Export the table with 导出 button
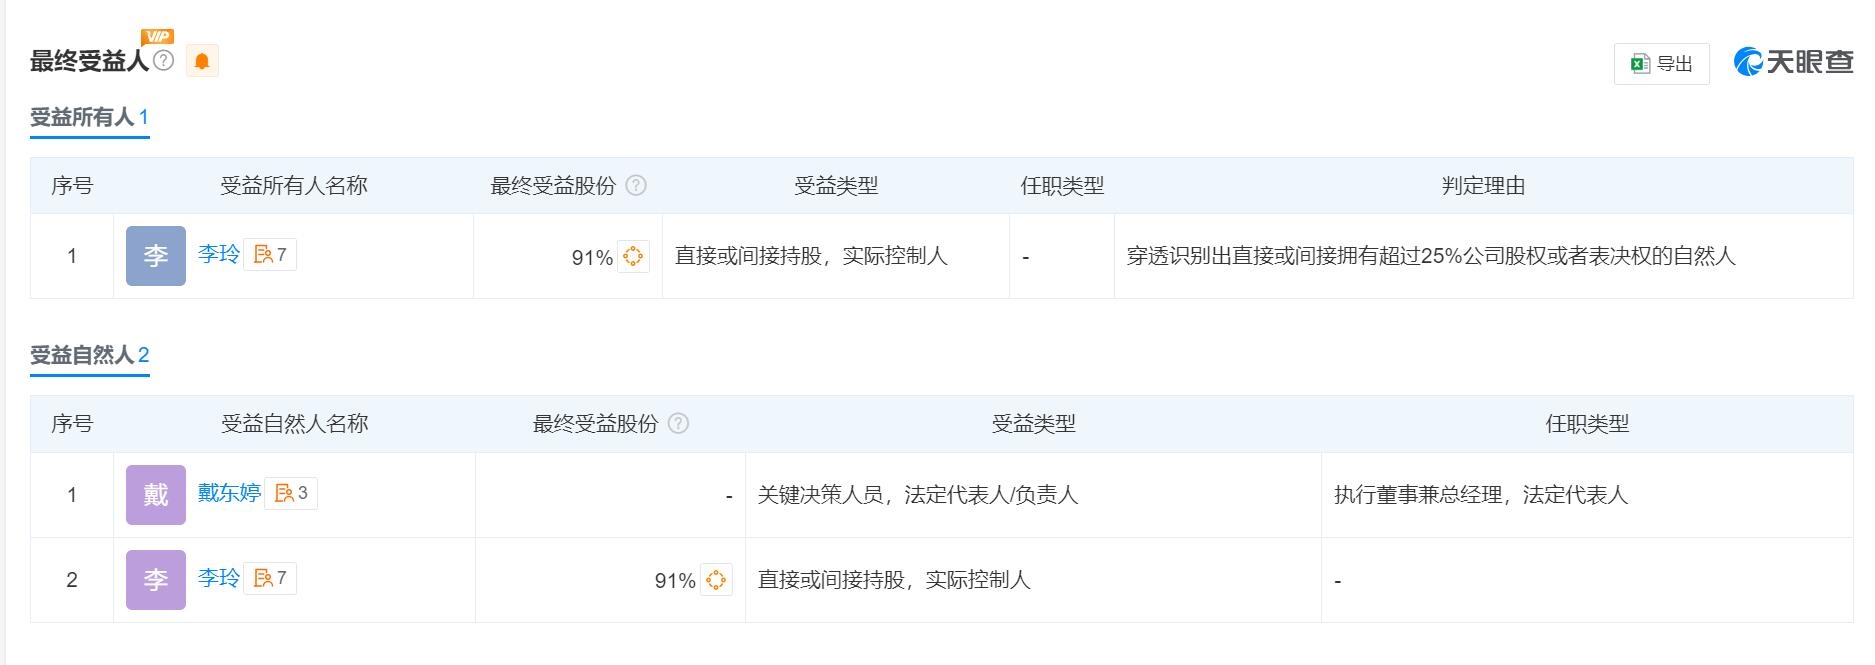Viewport: 1875px width, 665px height. coord(1661,64)
